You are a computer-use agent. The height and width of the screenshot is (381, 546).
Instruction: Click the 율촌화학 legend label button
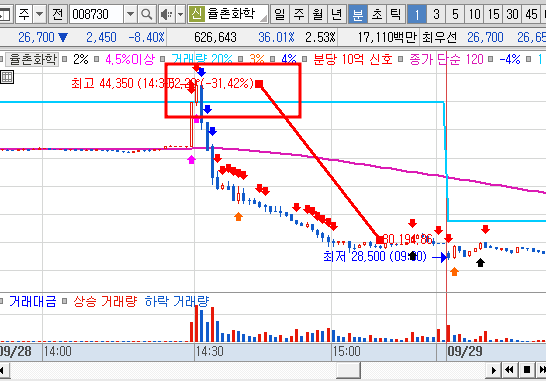click(x=33, y=59)
